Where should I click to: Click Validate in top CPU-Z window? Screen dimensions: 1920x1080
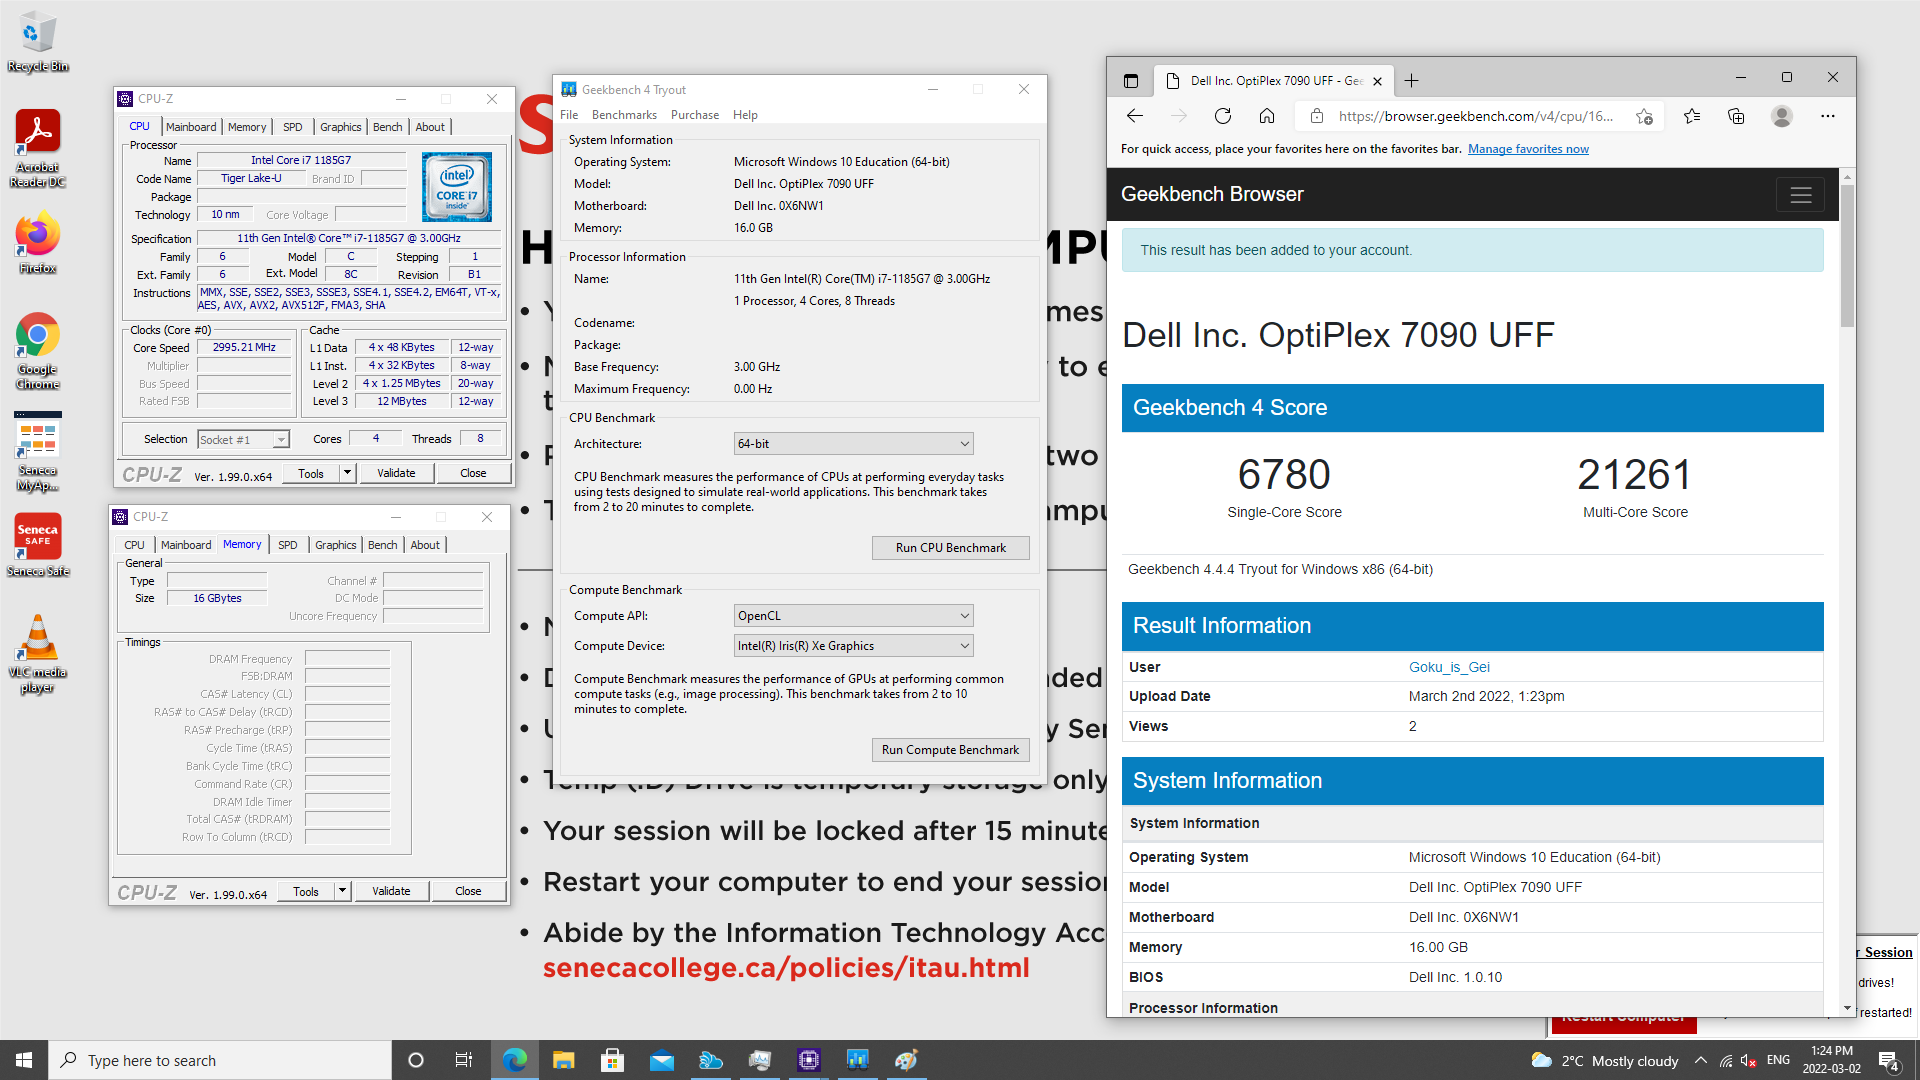396,473
